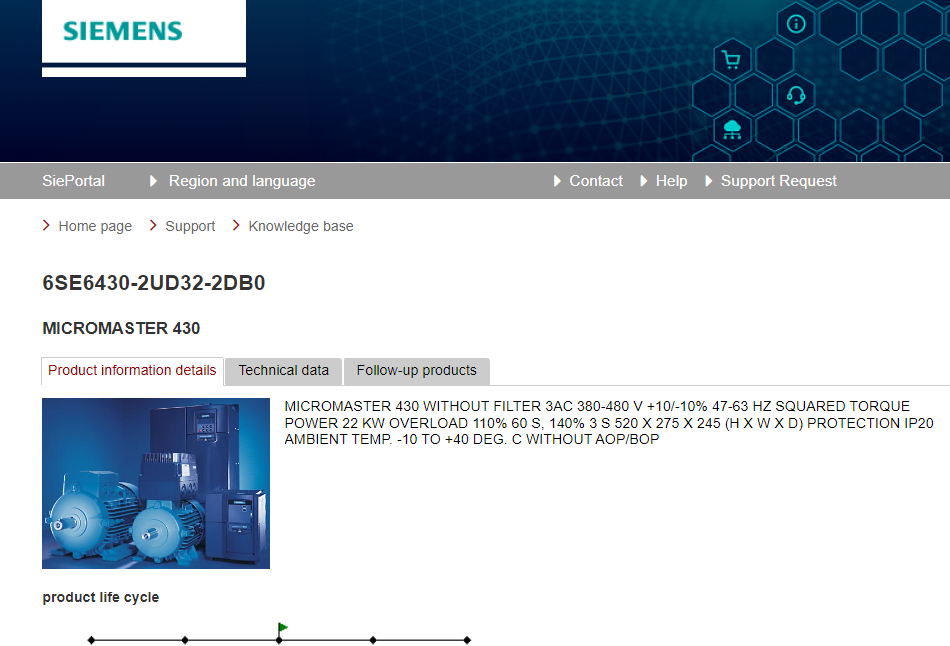Click the last diamond on the life cycle timeline
Viewport: 950px width, 646px height.
[x=467, y=640]
